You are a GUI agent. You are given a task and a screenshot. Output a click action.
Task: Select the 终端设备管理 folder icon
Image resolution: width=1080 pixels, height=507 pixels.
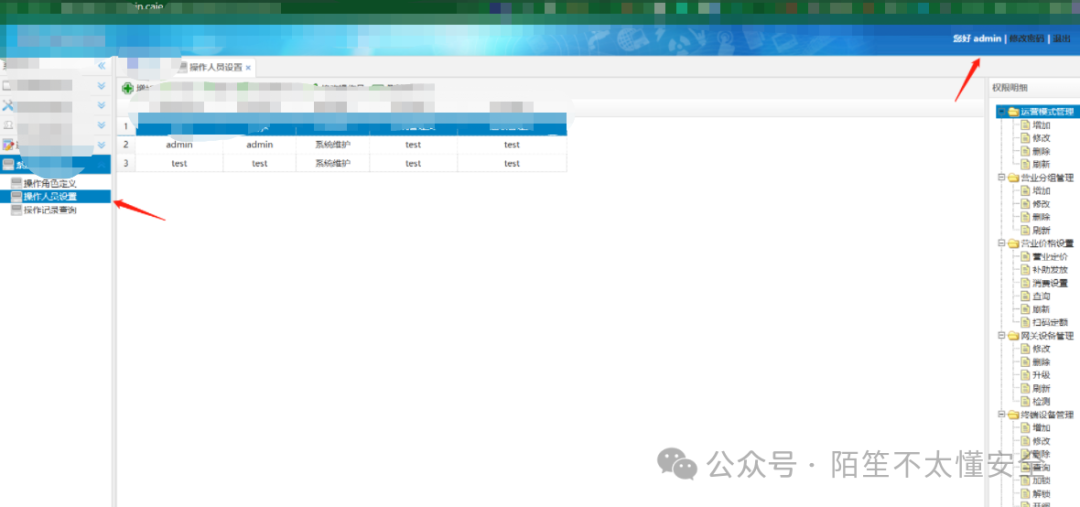1013,415
